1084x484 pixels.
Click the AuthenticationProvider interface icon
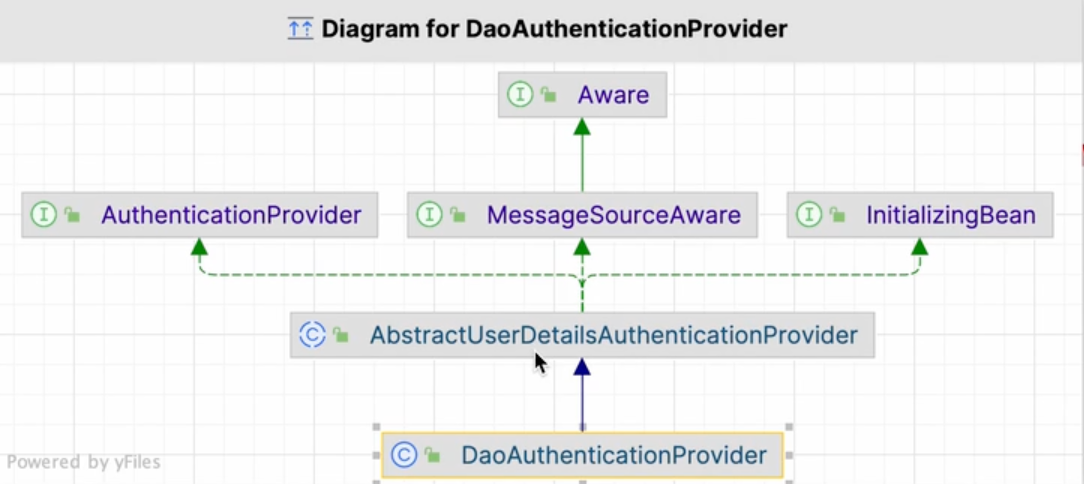click(x=44, y=215)
